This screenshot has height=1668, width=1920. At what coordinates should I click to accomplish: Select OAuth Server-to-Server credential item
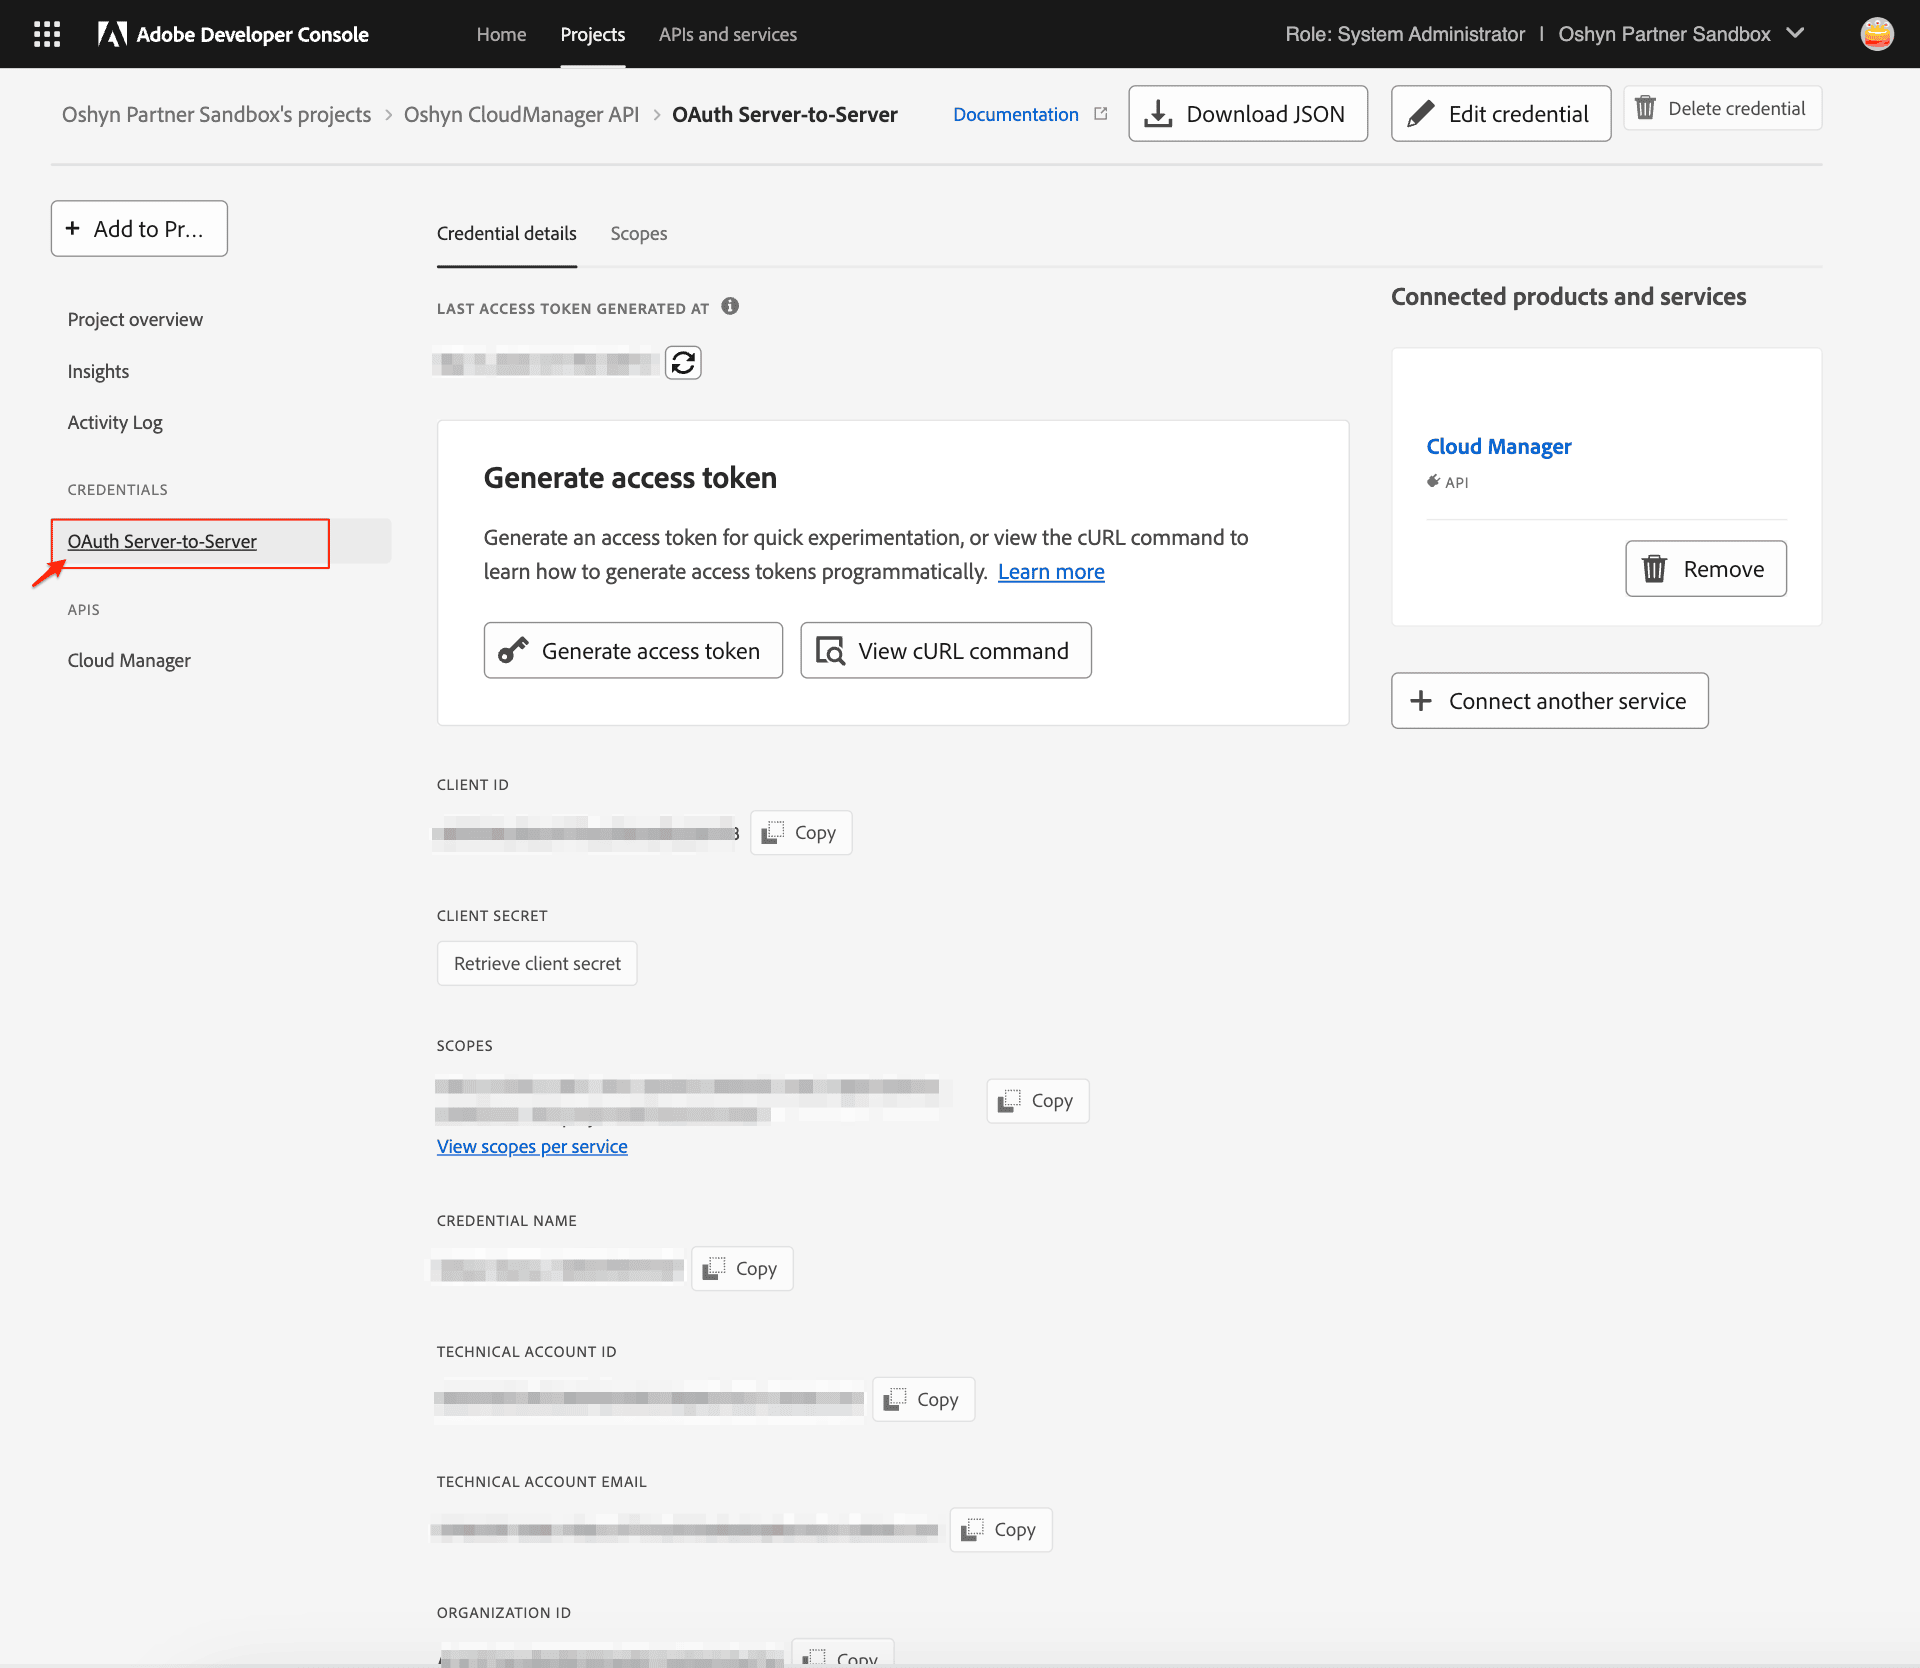tap(162, 540)
